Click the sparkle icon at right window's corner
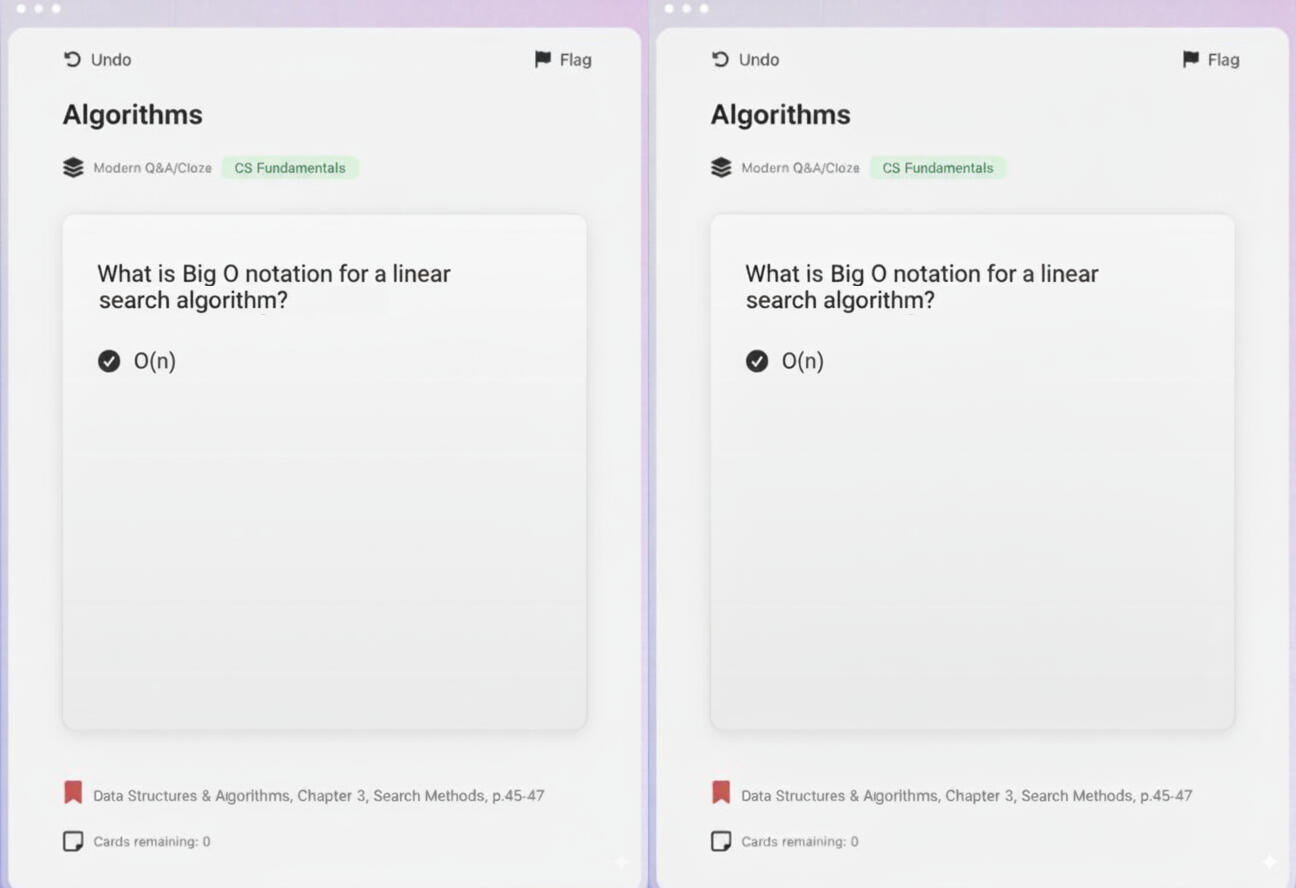This screenshot has width=1296, height=888. (1269, 861)
